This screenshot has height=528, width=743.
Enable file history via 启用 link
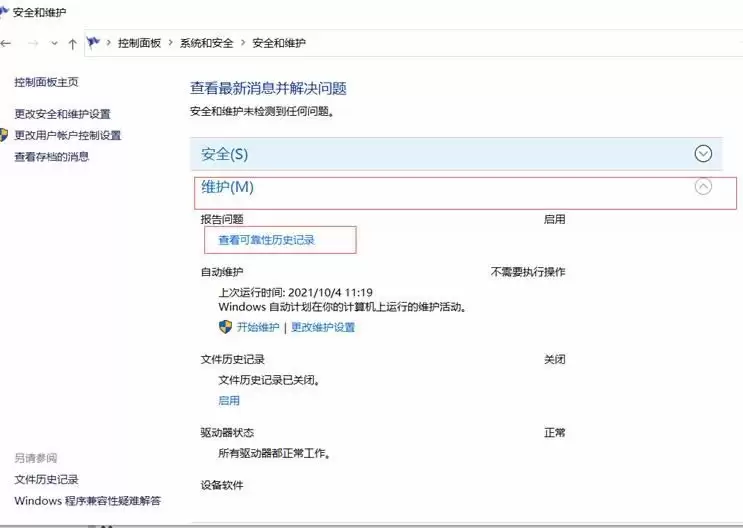[229, 400]
